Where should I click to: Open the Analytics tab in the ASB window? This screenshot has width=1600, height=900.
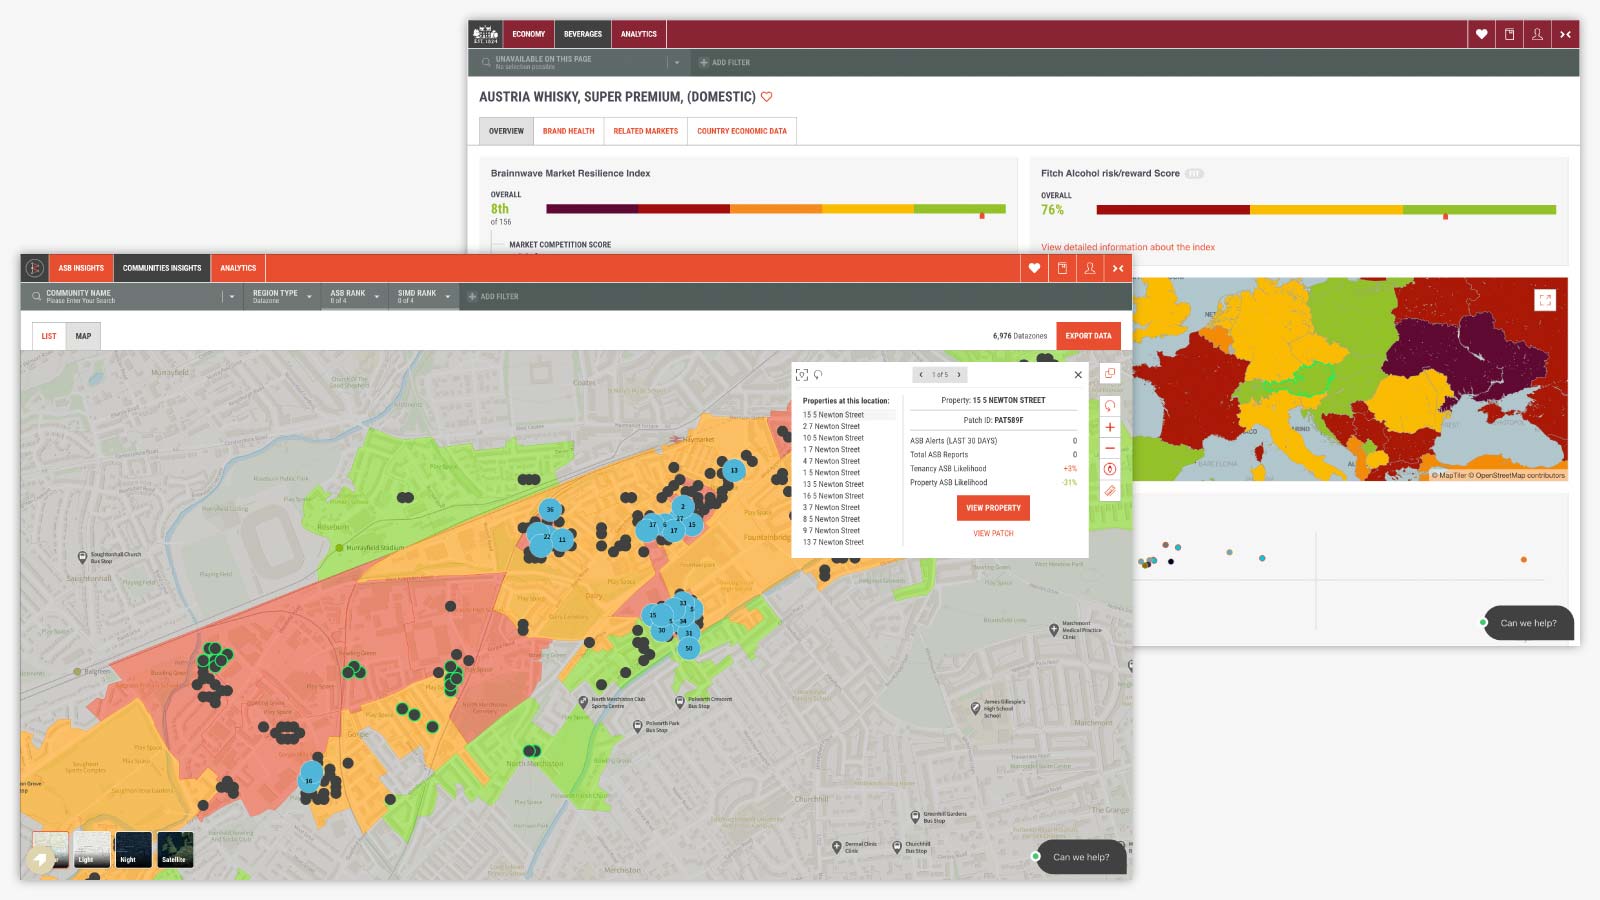tap(238, 268)
